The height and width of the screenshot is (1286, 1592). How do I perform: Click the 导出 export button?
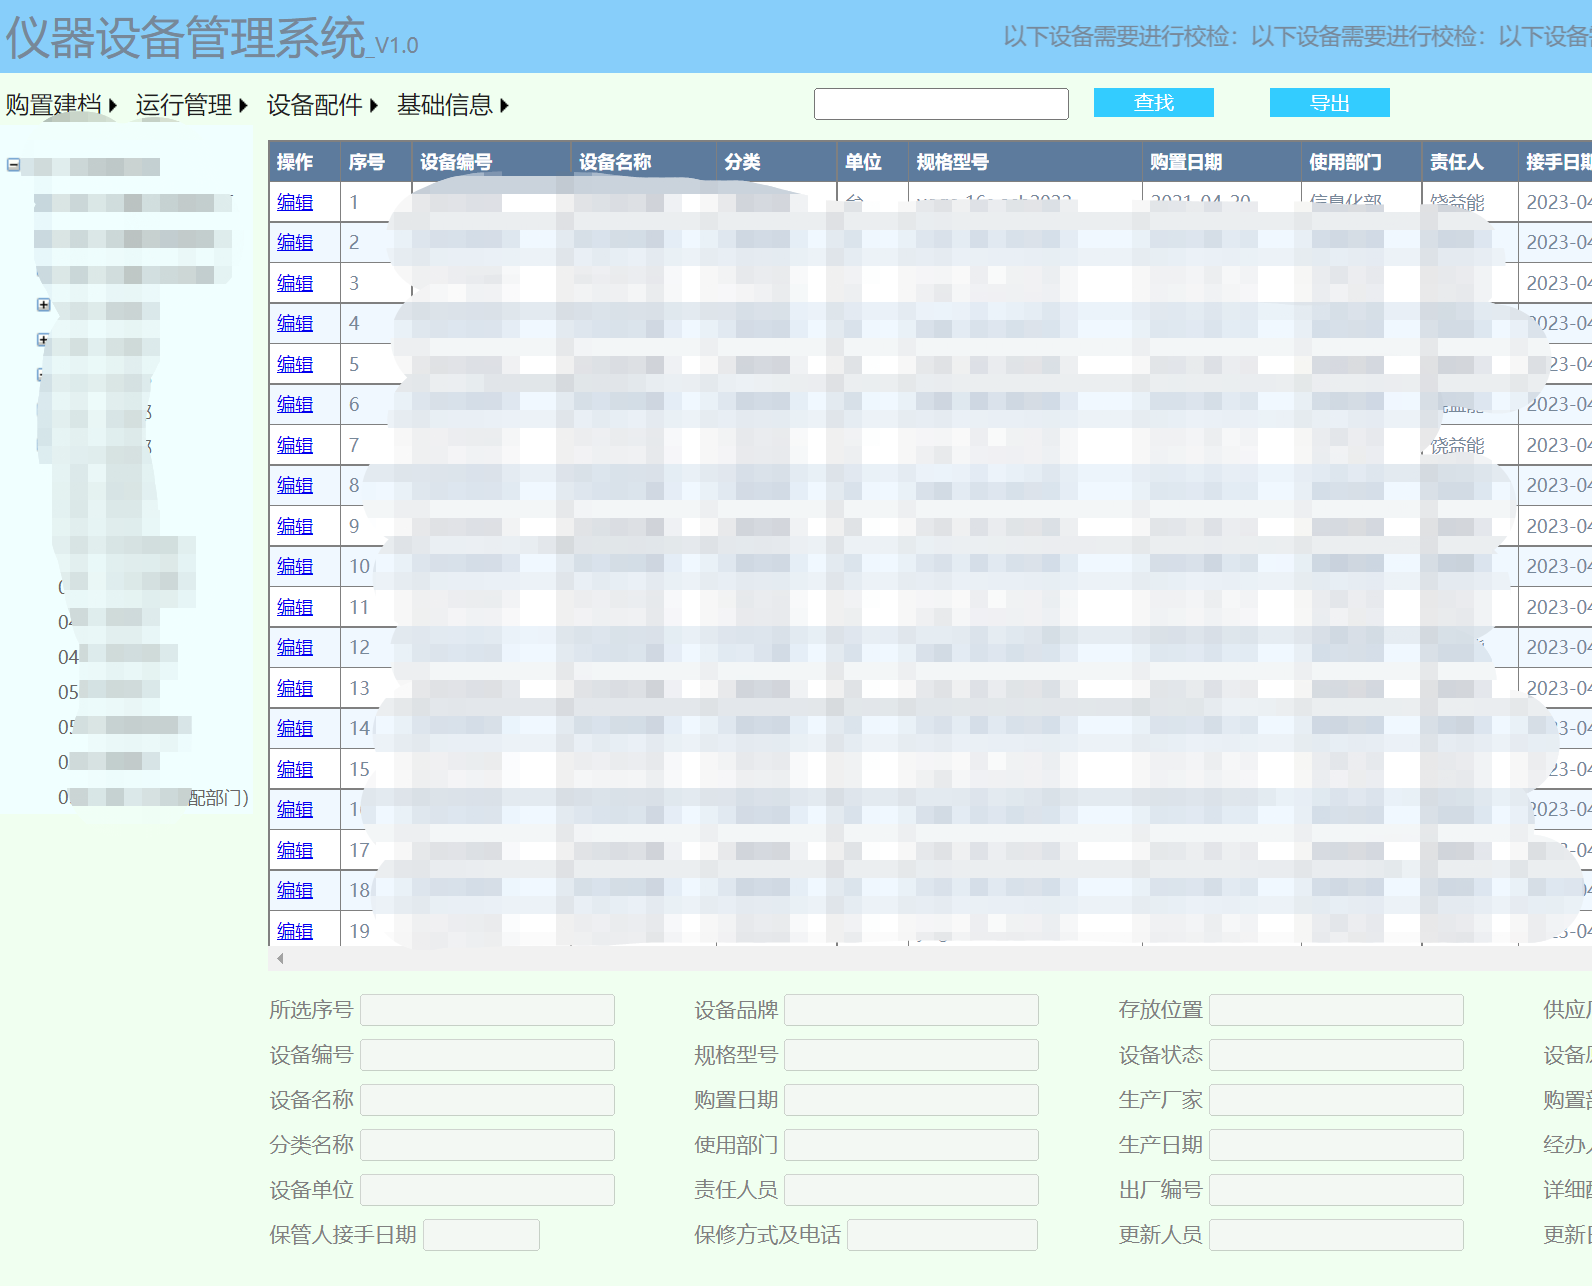(1329, 103)
